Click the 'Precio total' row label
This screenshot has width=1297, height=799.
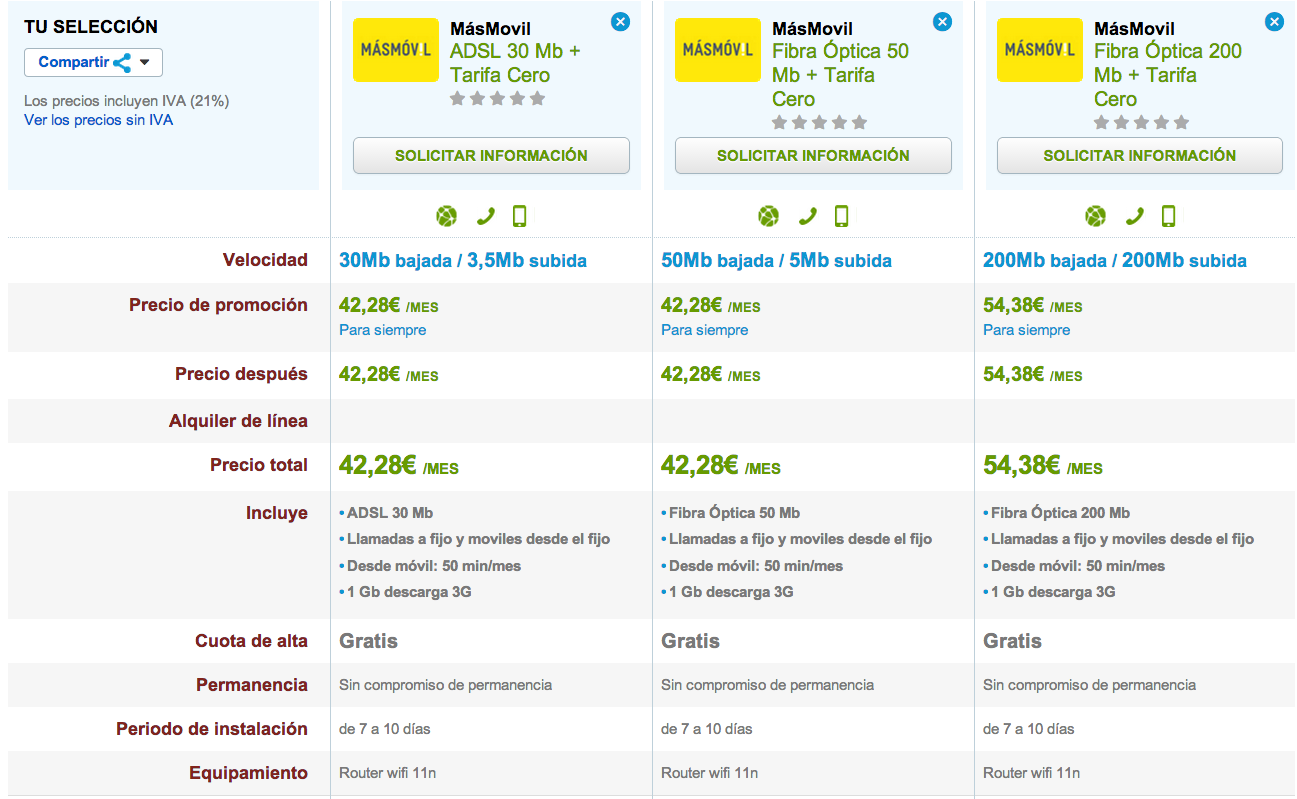pos(259,465)
